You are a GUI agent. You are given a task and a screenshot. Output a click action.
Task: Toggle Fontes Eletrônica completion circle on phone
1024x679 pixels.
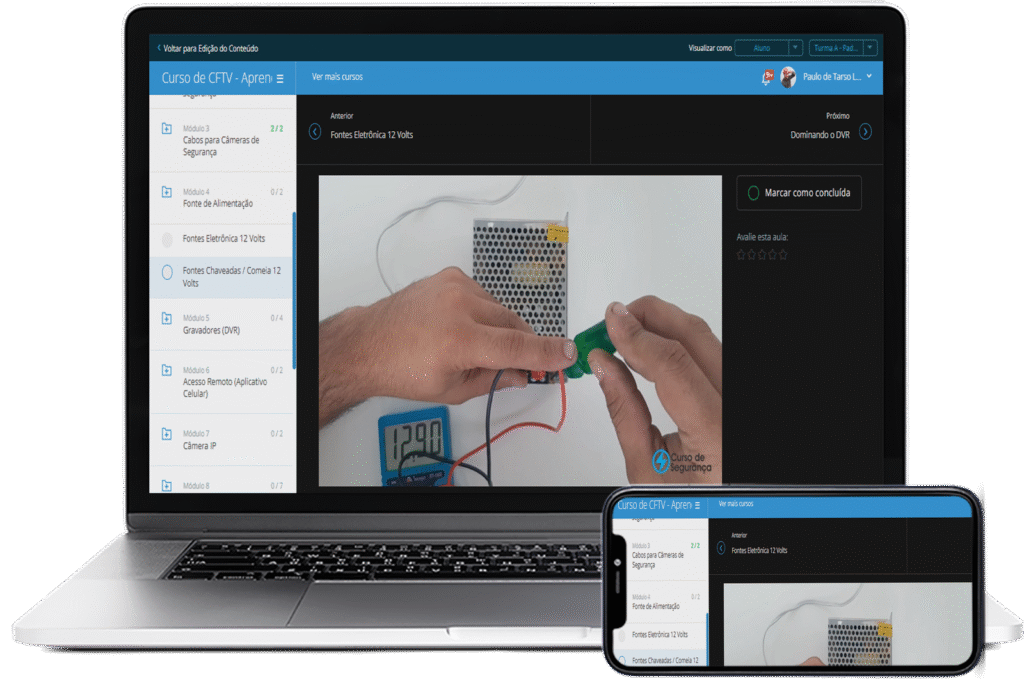(622, 635)
